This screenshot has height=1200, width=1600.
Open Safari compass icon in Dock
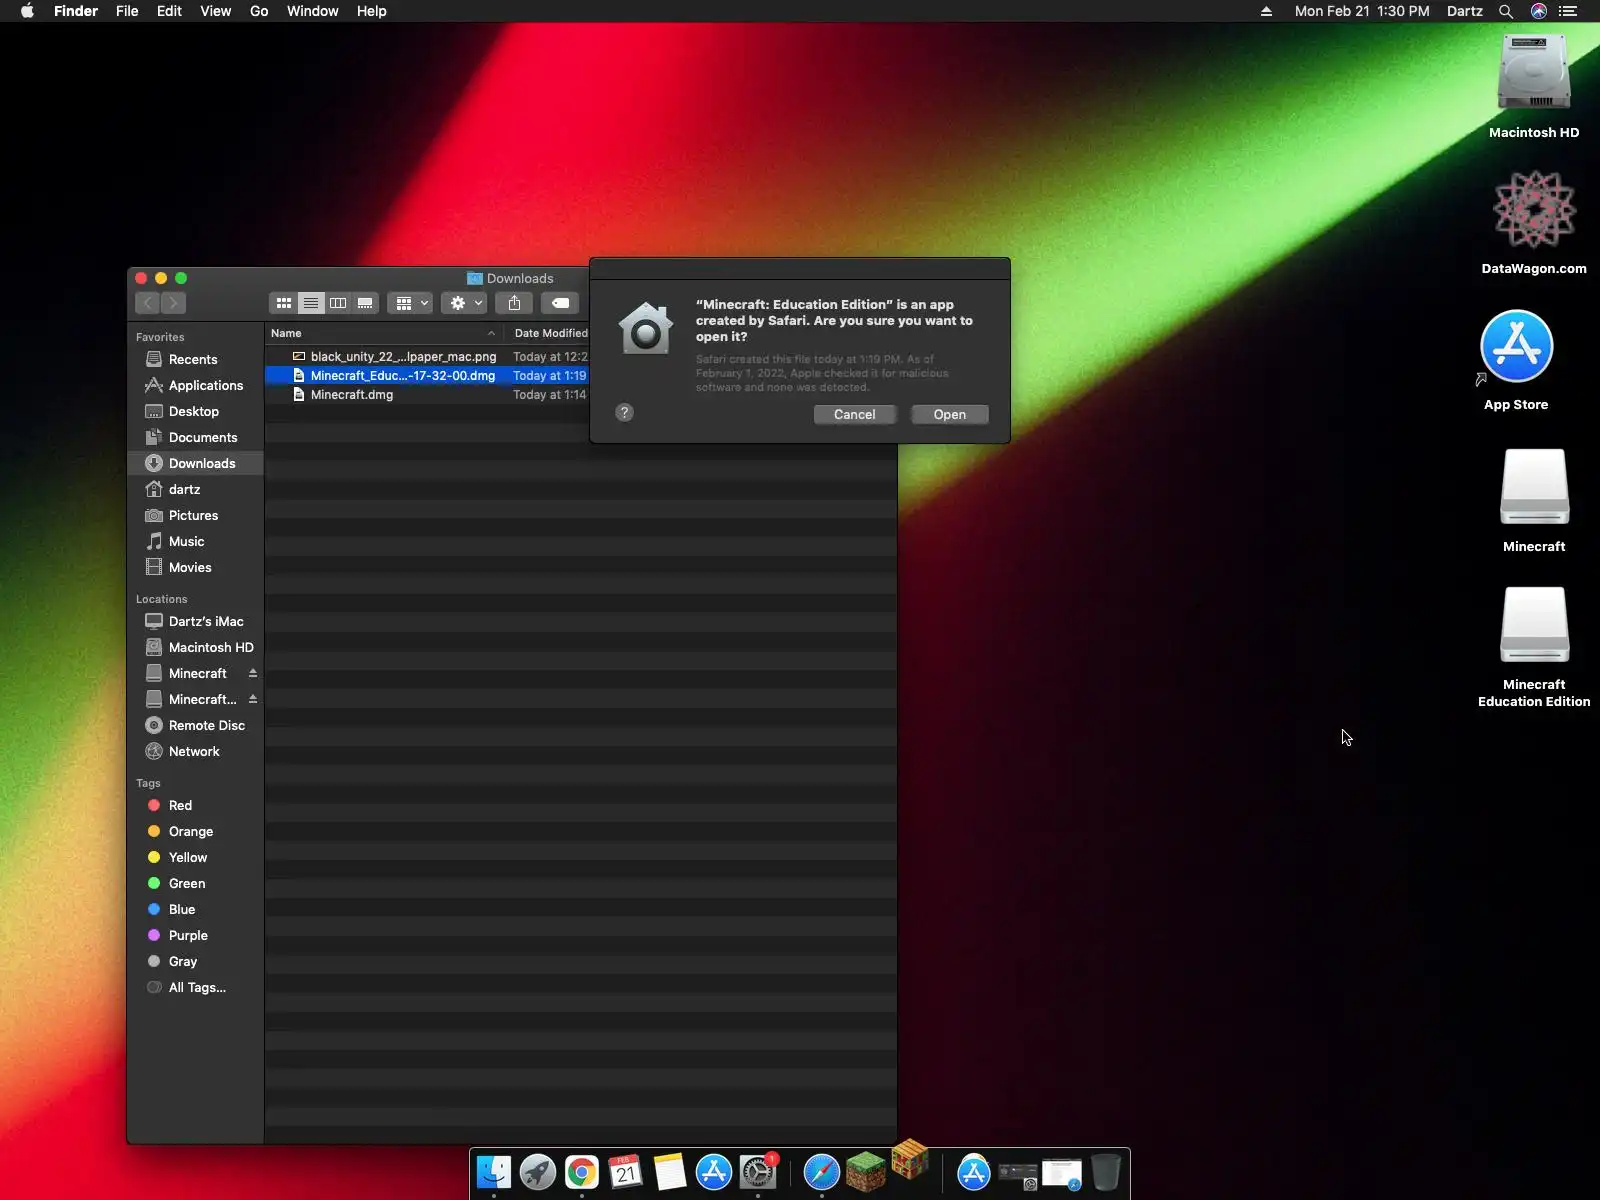point(822,1172)
